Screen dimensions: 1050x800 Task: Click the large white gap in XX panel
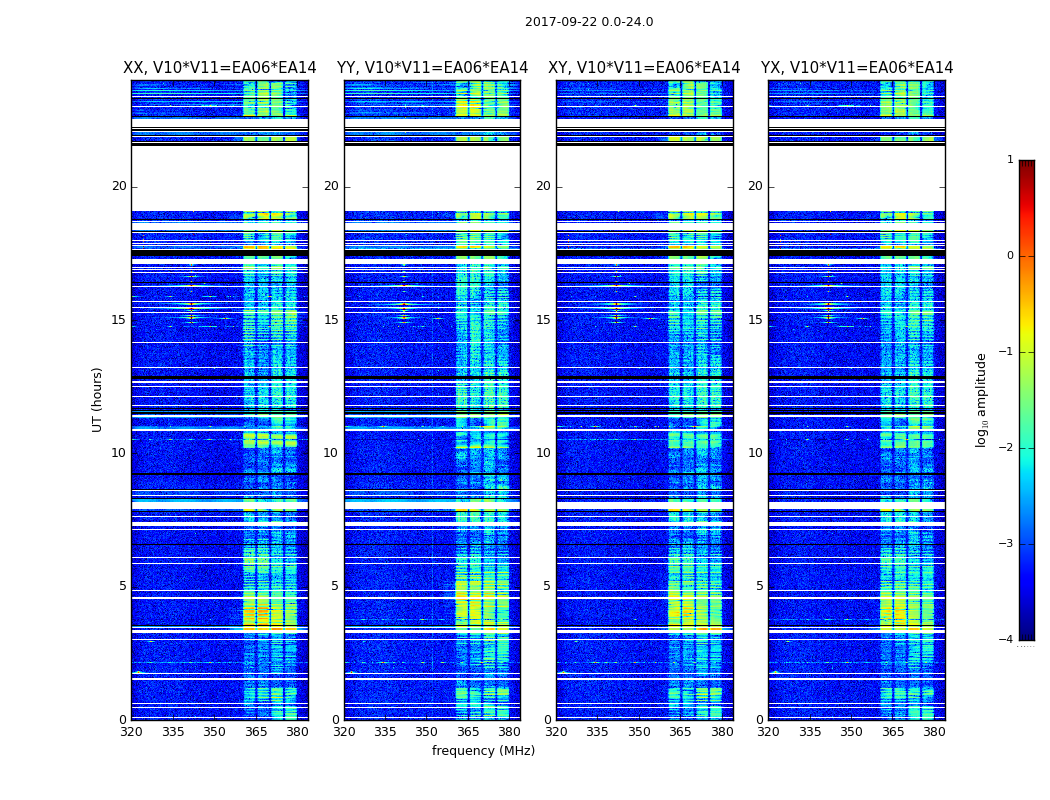pyautogui.click(x=219, y=178)
